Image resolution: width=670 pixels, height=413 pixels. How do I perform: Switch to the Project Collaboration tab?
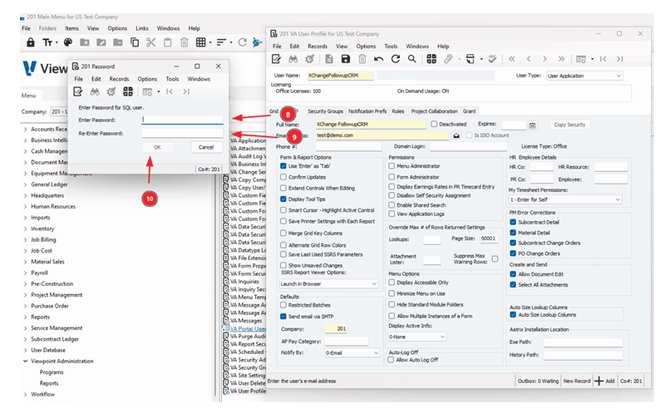[434, 111]
